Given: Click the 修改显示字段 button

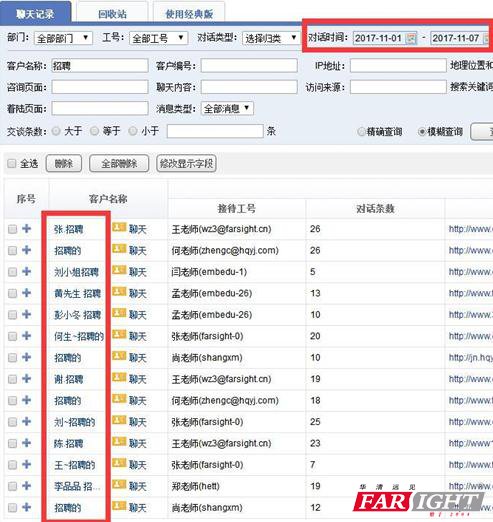Looking at the screenshot, I should point(186,164).
